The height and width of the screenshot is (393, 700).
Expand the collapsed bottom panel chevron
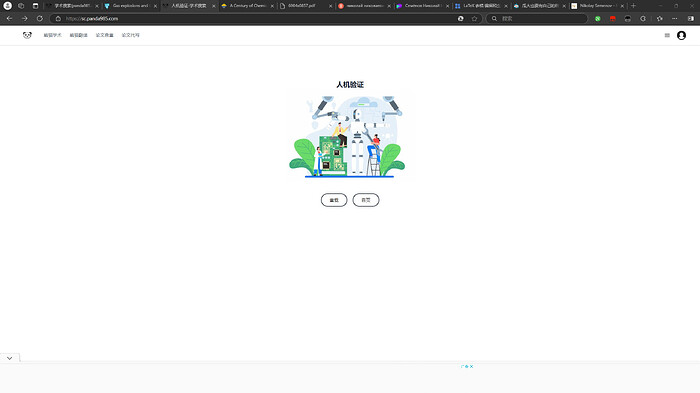(9, 358)
